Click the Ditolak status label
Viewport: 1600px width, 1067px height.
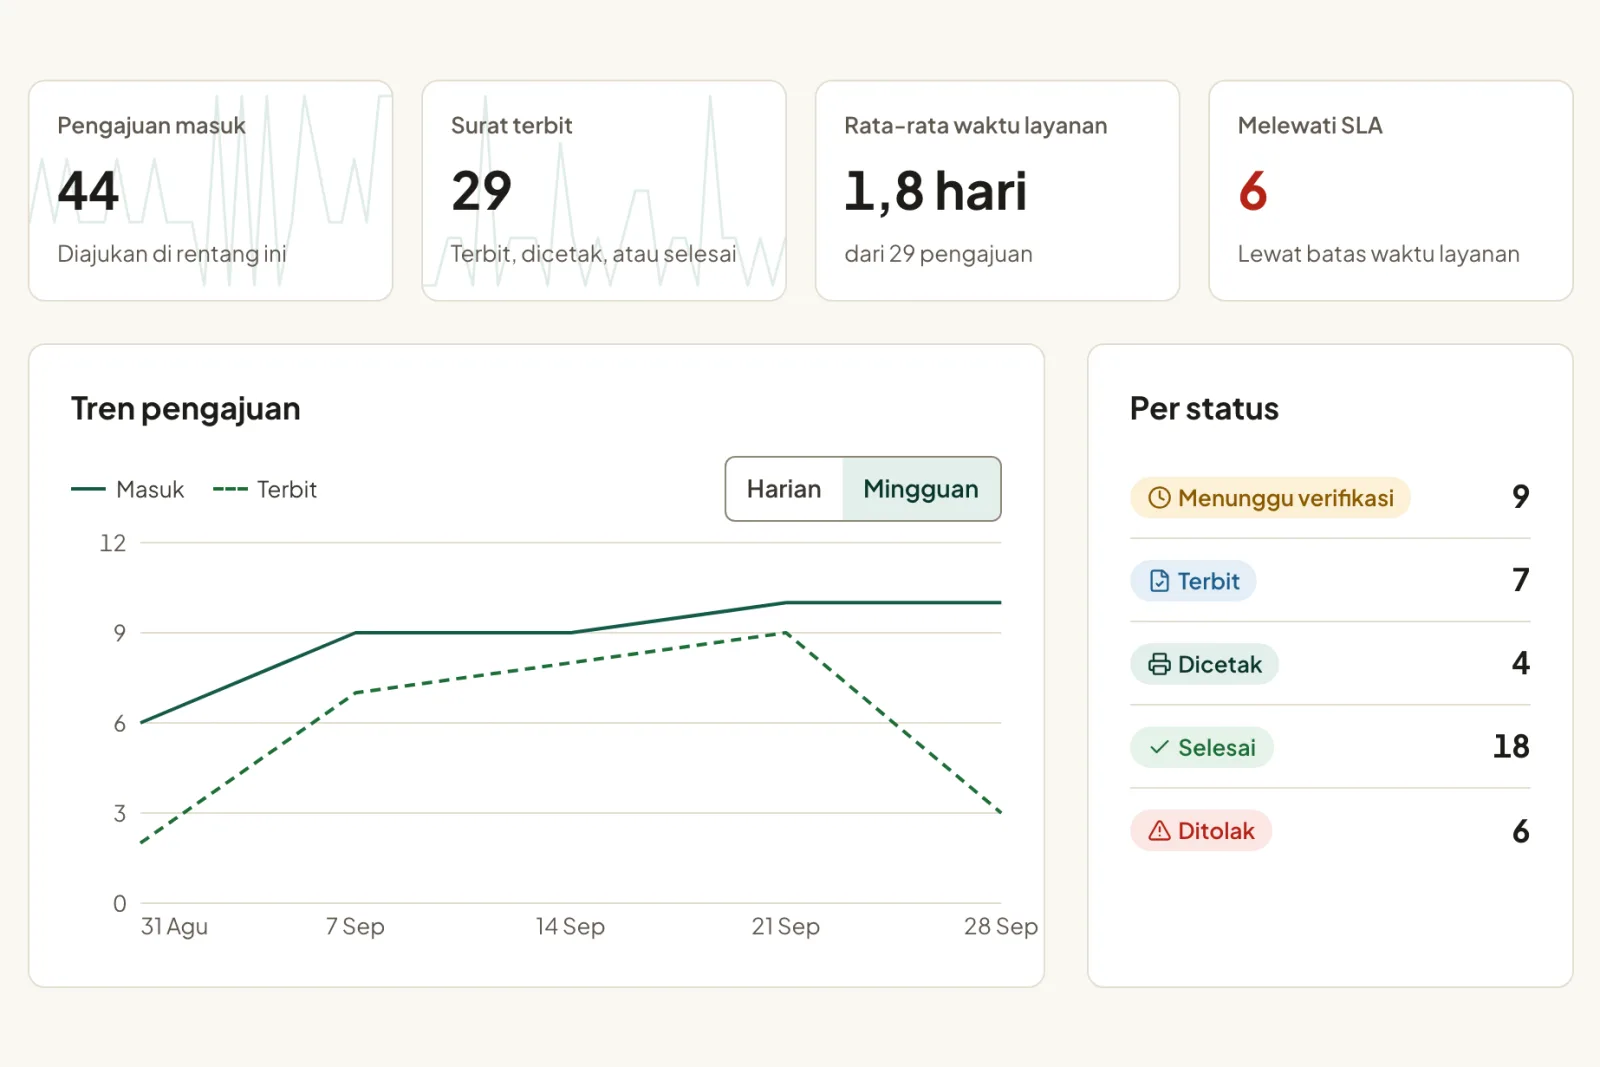(x=1201, y=831)
